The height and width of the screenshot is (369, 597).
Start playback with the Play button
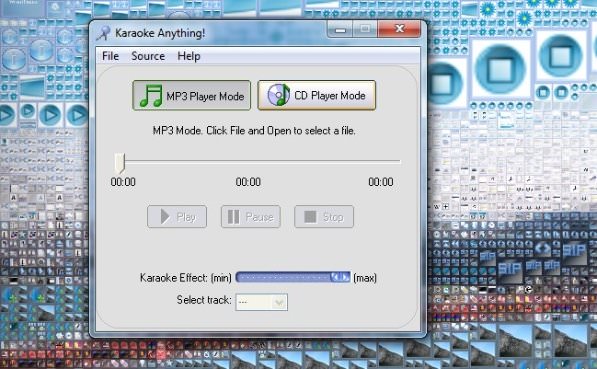click(177, 217)
